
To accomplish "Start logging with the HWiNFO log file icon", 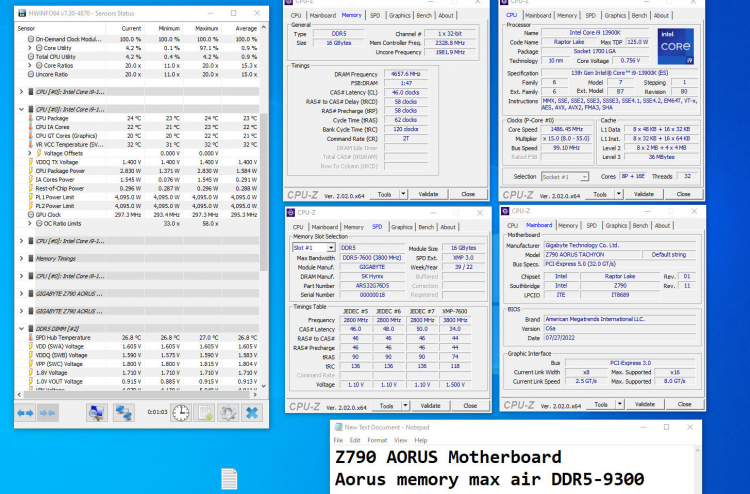I will pos(204,412).
